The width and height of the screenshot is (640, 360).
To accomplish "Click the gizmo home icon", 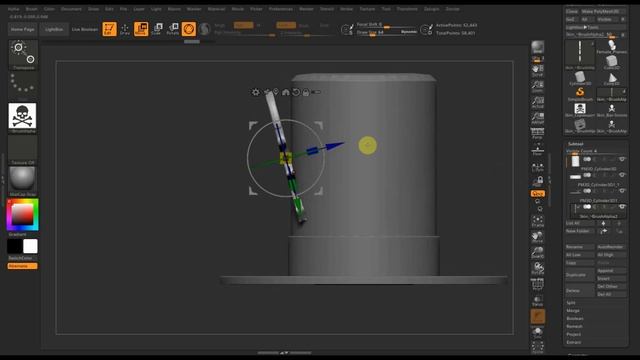I will tap(286, 92).
